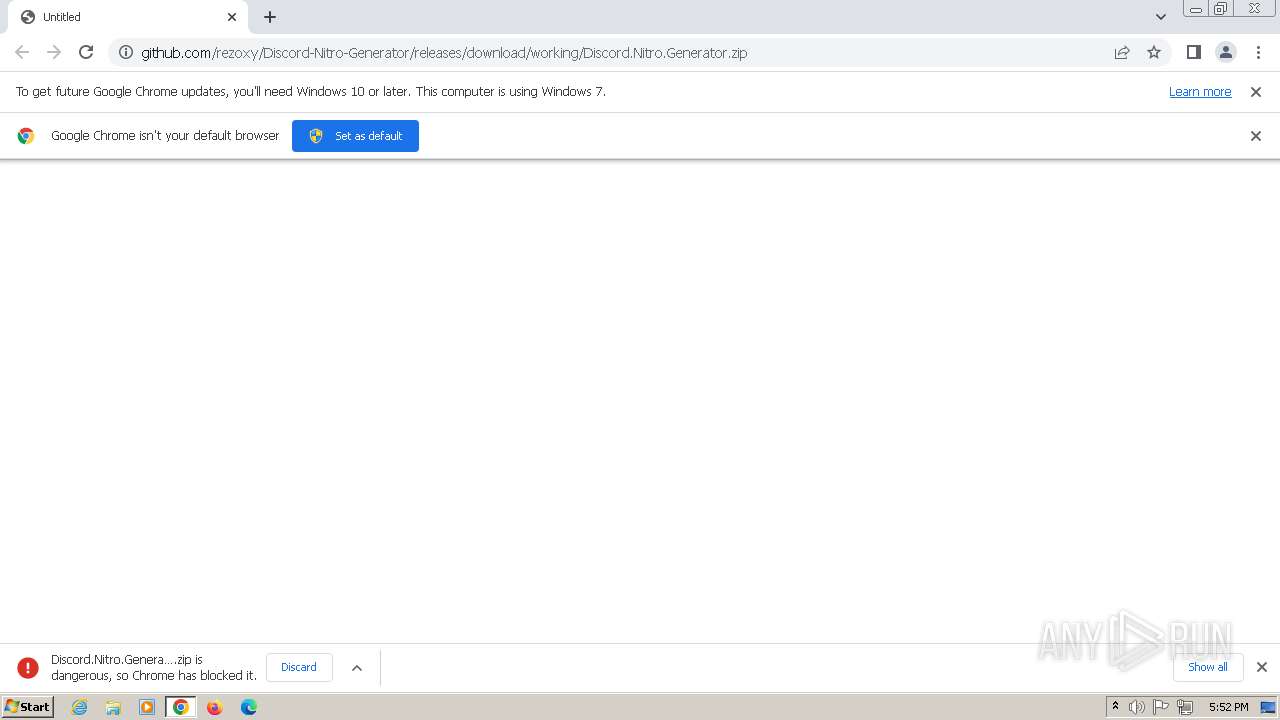View site information icon in address bar
Image resolution: width=1280 pixels, height=720 pixels.
(x=126, y=52)
